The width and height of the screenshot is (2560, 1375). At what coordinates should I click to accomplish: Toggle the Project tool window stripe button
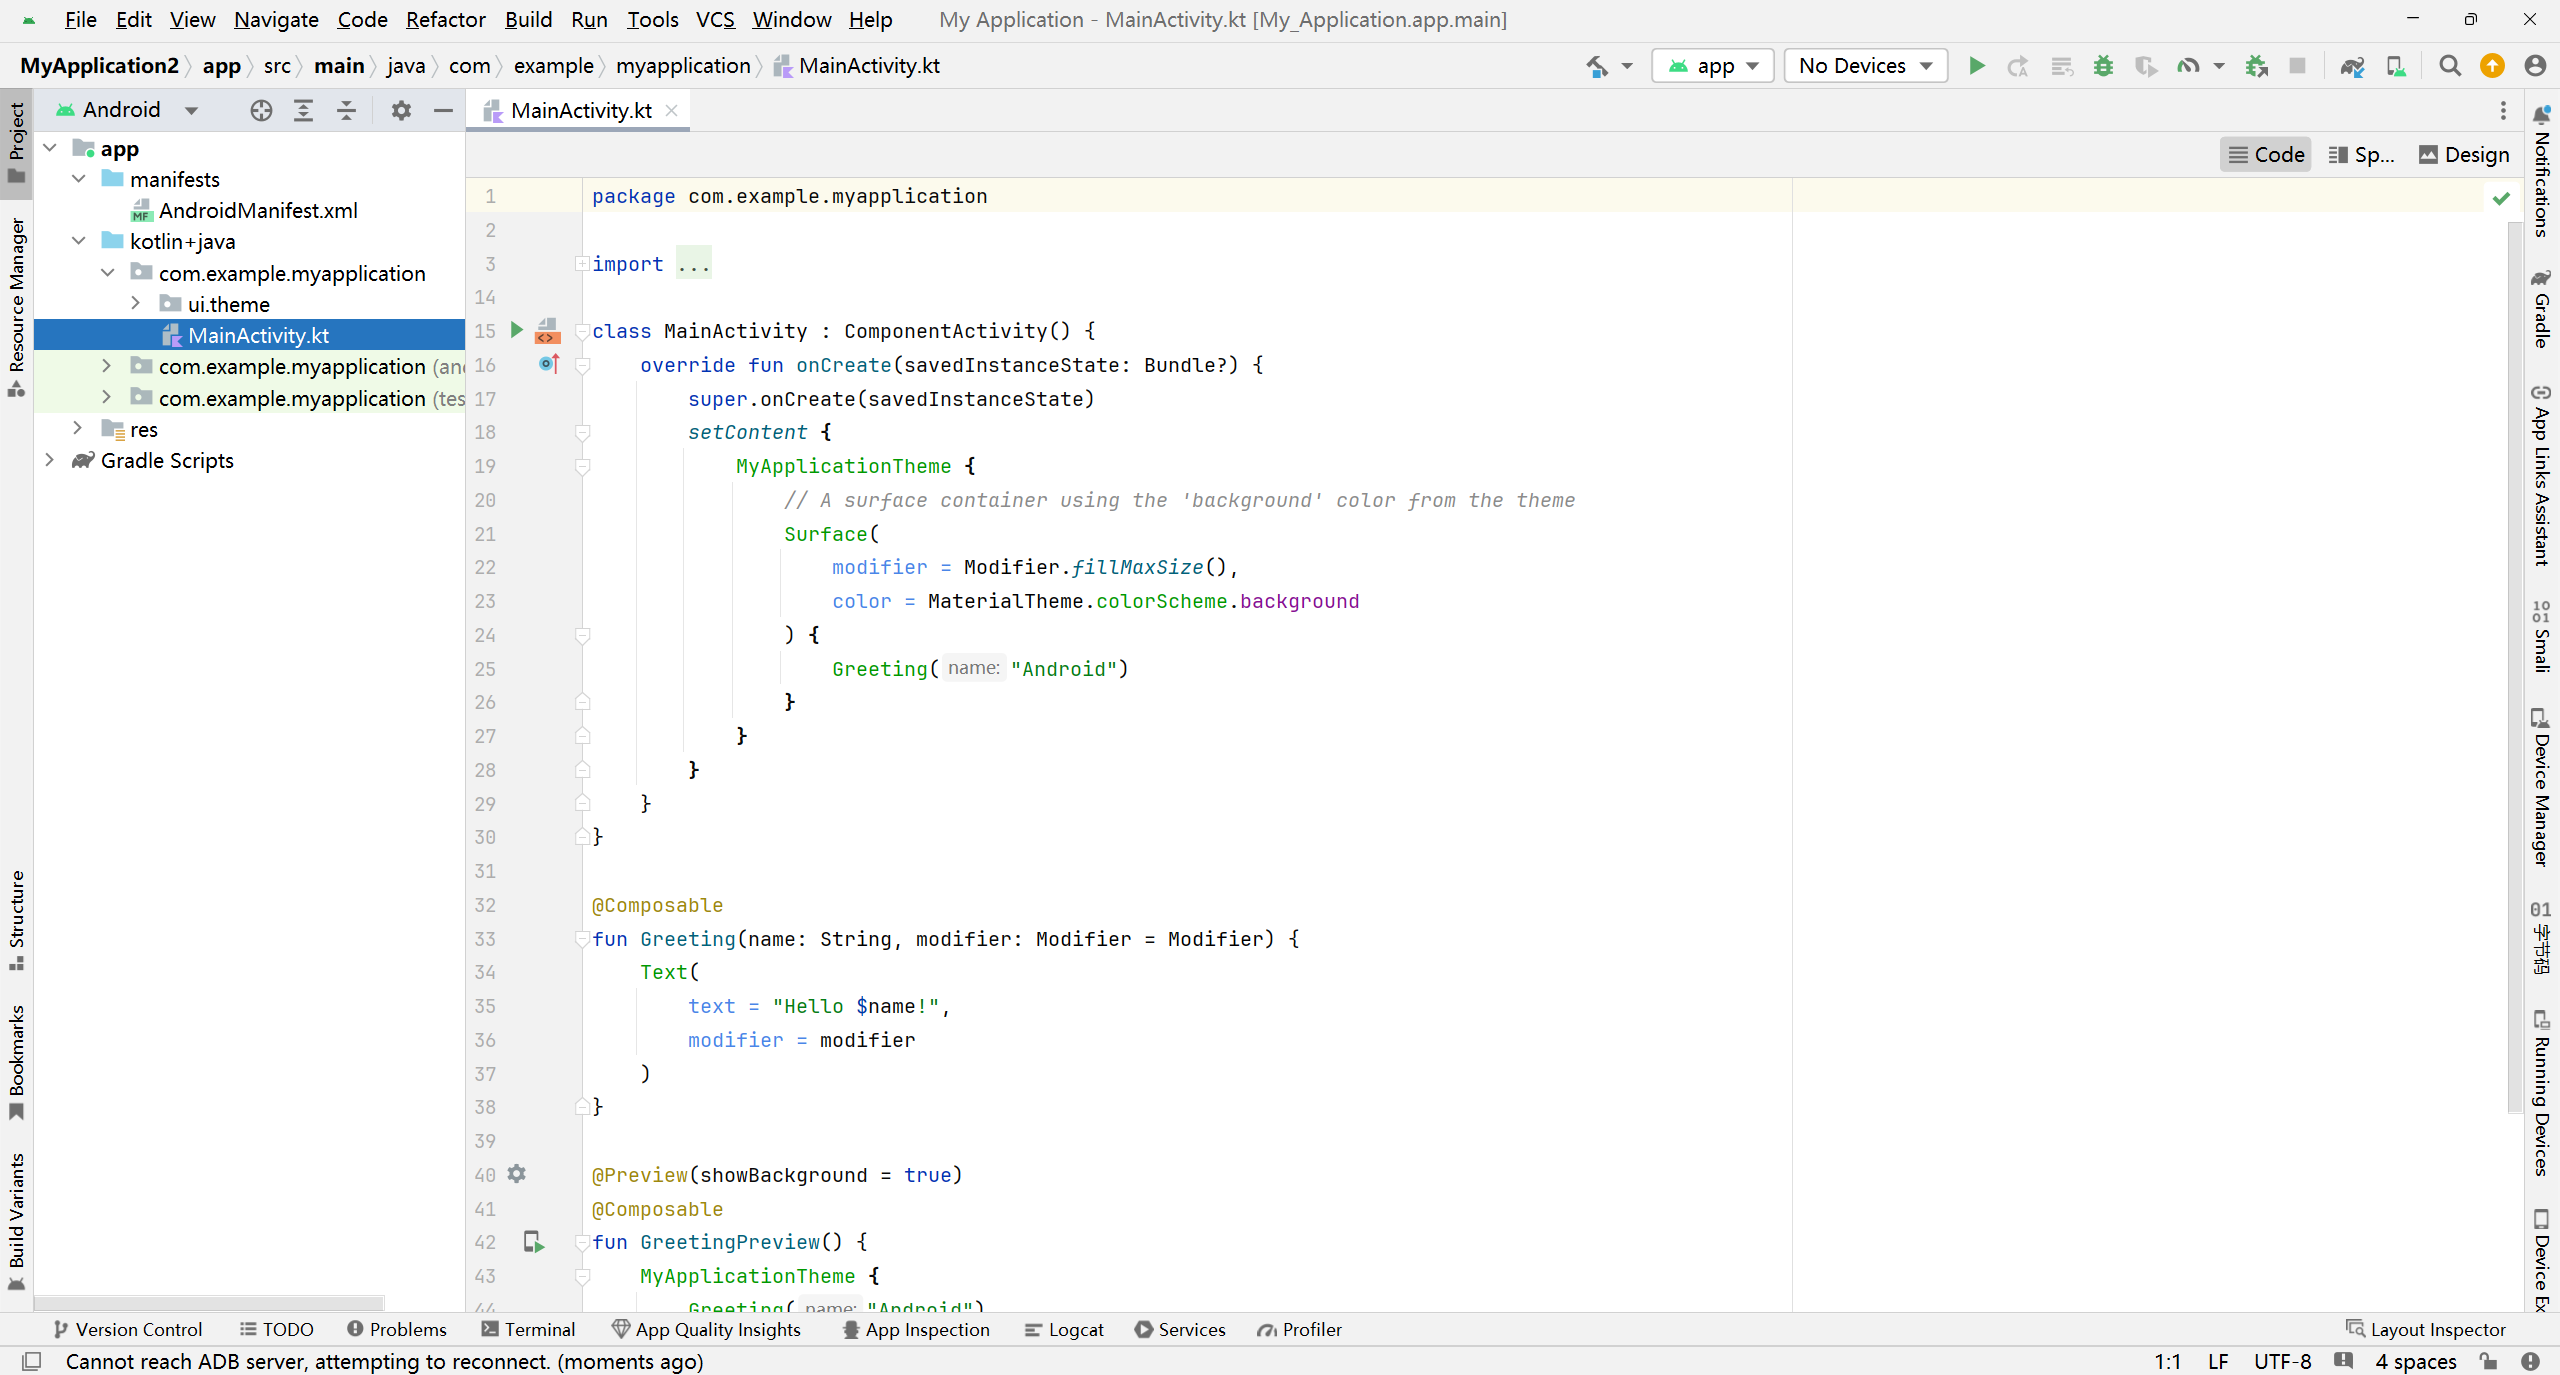(x=16, y=140)
